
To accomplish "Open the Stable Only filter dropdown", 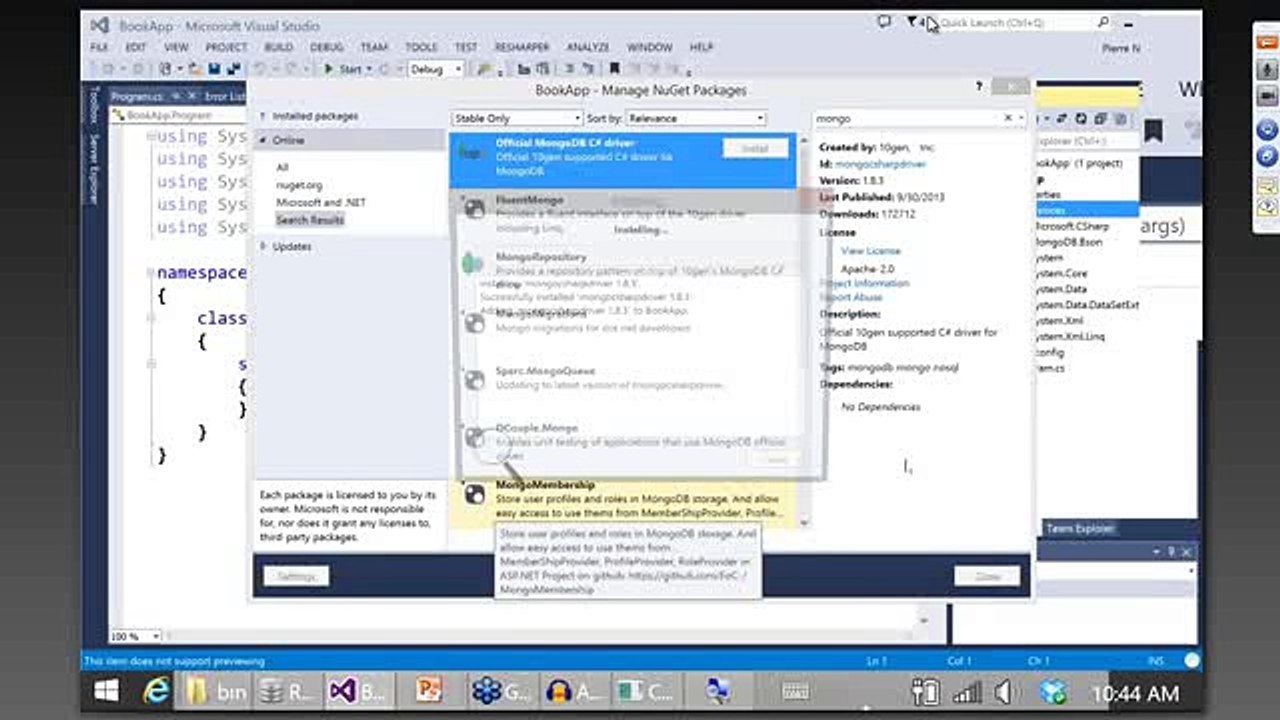I will pyautogui.click(x=517, y=118).
